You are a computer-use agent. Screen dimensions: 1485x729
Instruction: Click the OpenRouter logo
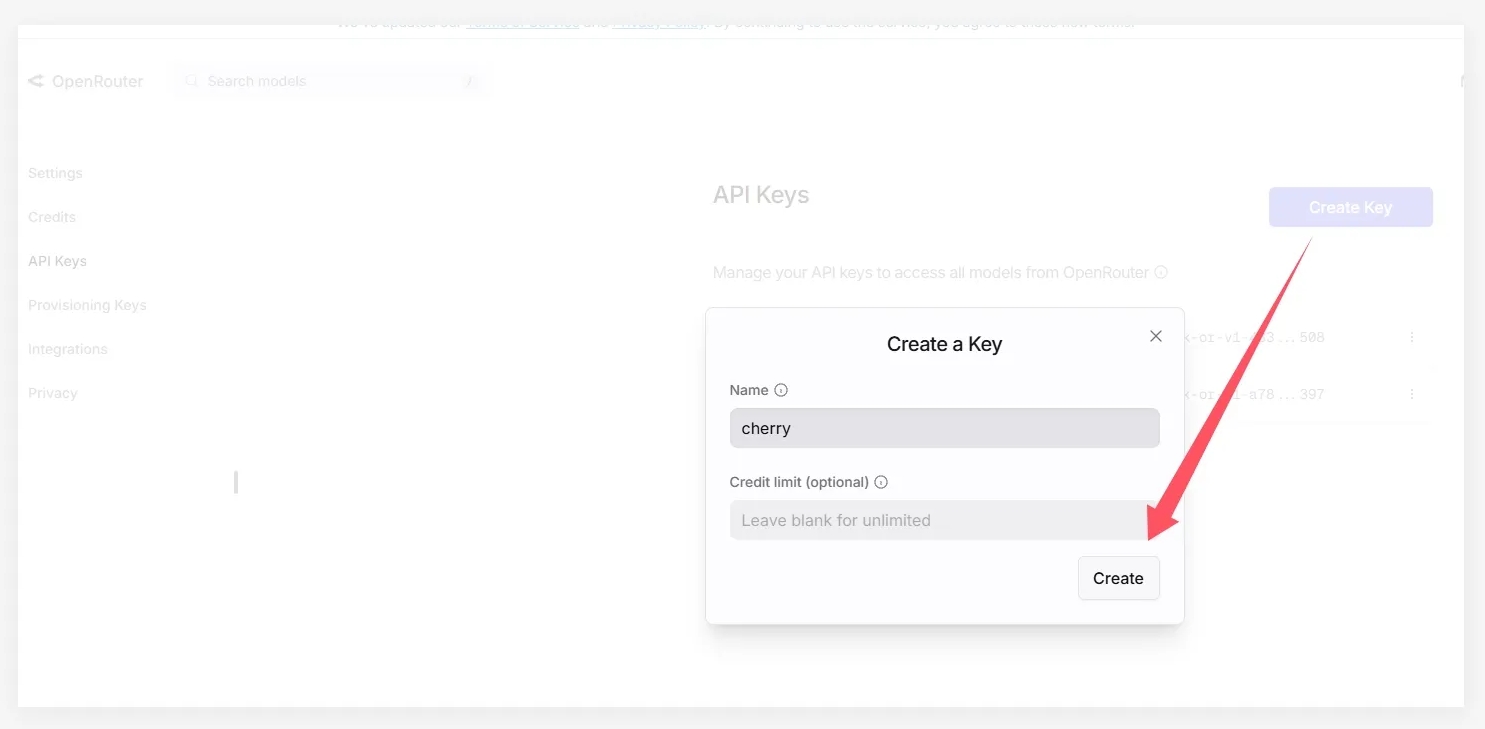point(86,81)
